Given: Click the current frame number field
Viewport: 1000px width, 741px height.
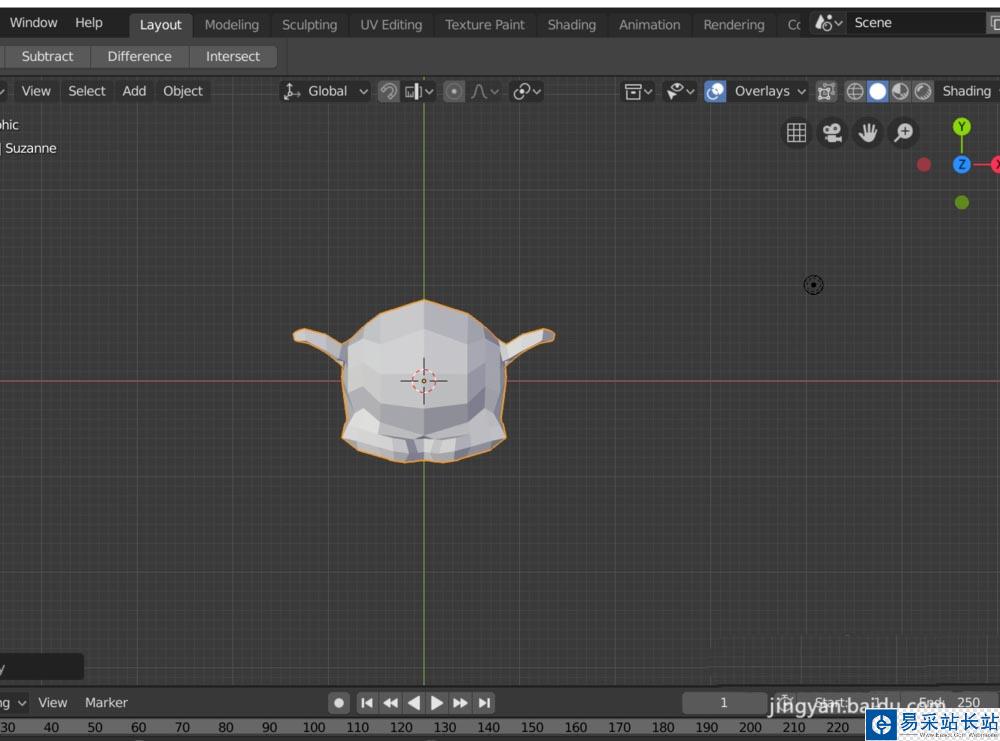Looking at the screenshot, I should pyautogui.click(x=724, y=703).
